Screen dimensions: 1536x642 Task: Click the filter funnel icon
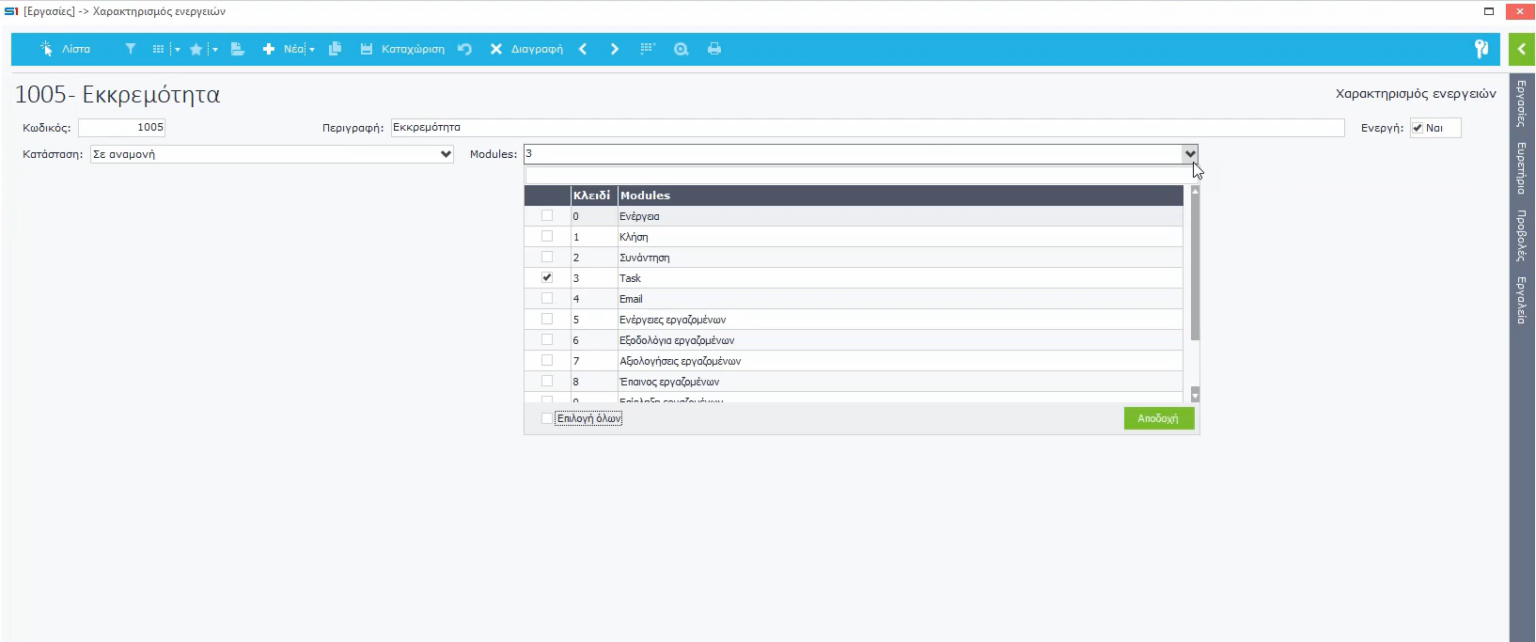coord(130,49)
